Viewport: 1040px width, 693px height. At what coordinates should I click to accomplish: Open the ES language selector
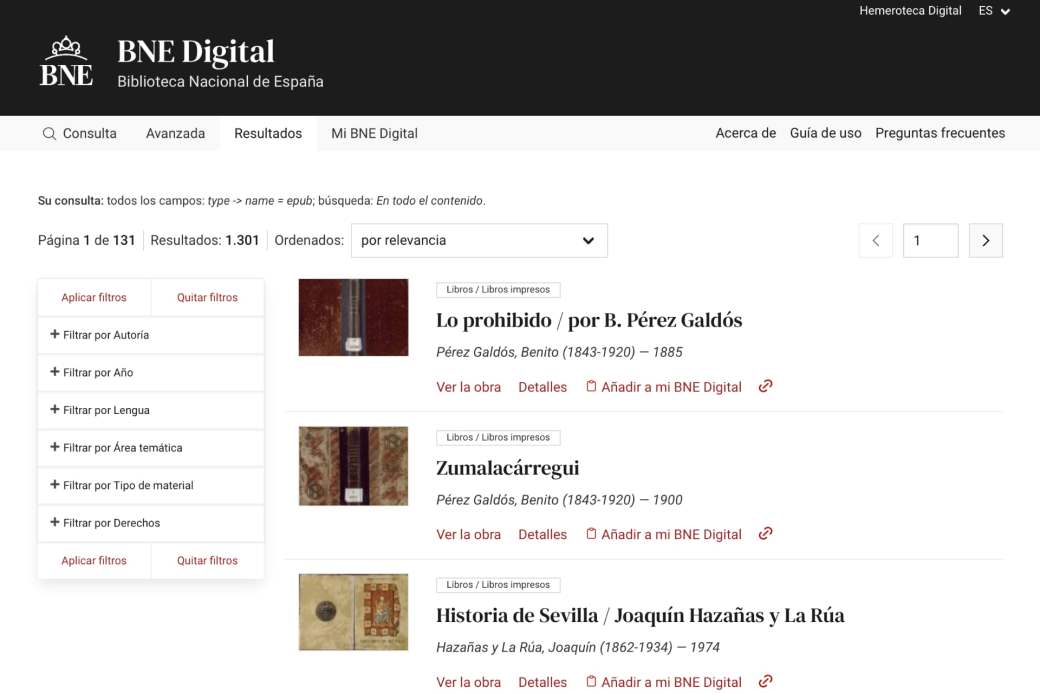tap(993, 11)
